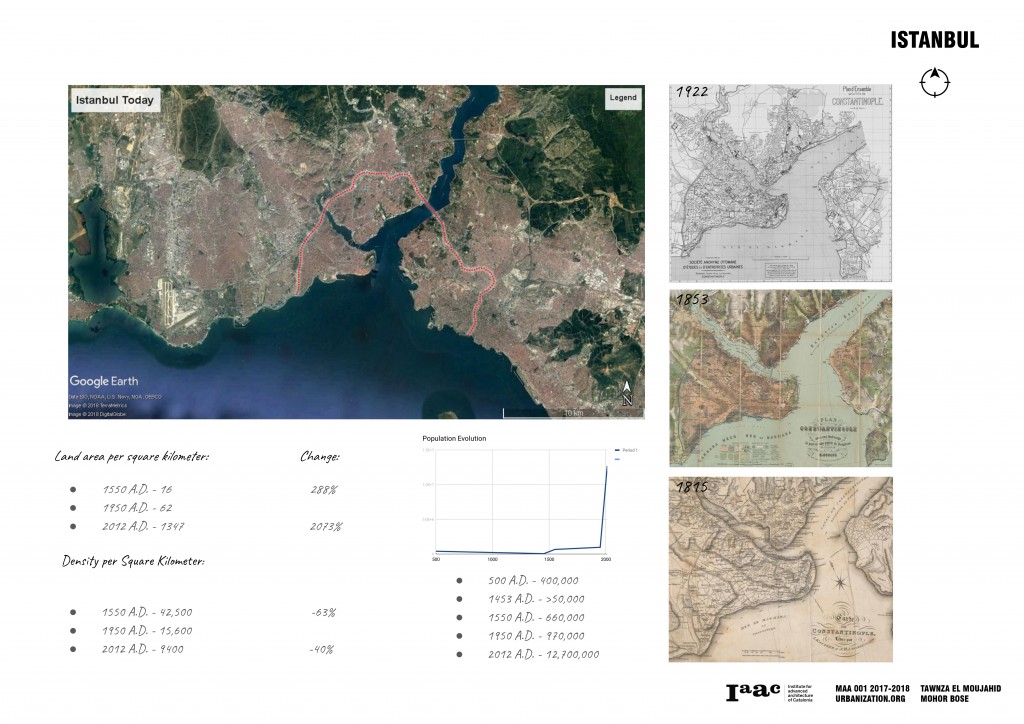Image resolution: width=1024 pixels, height=724 pixels.
Task: Expand the Istanbul Today label box
Action: (x=114, y=100)
